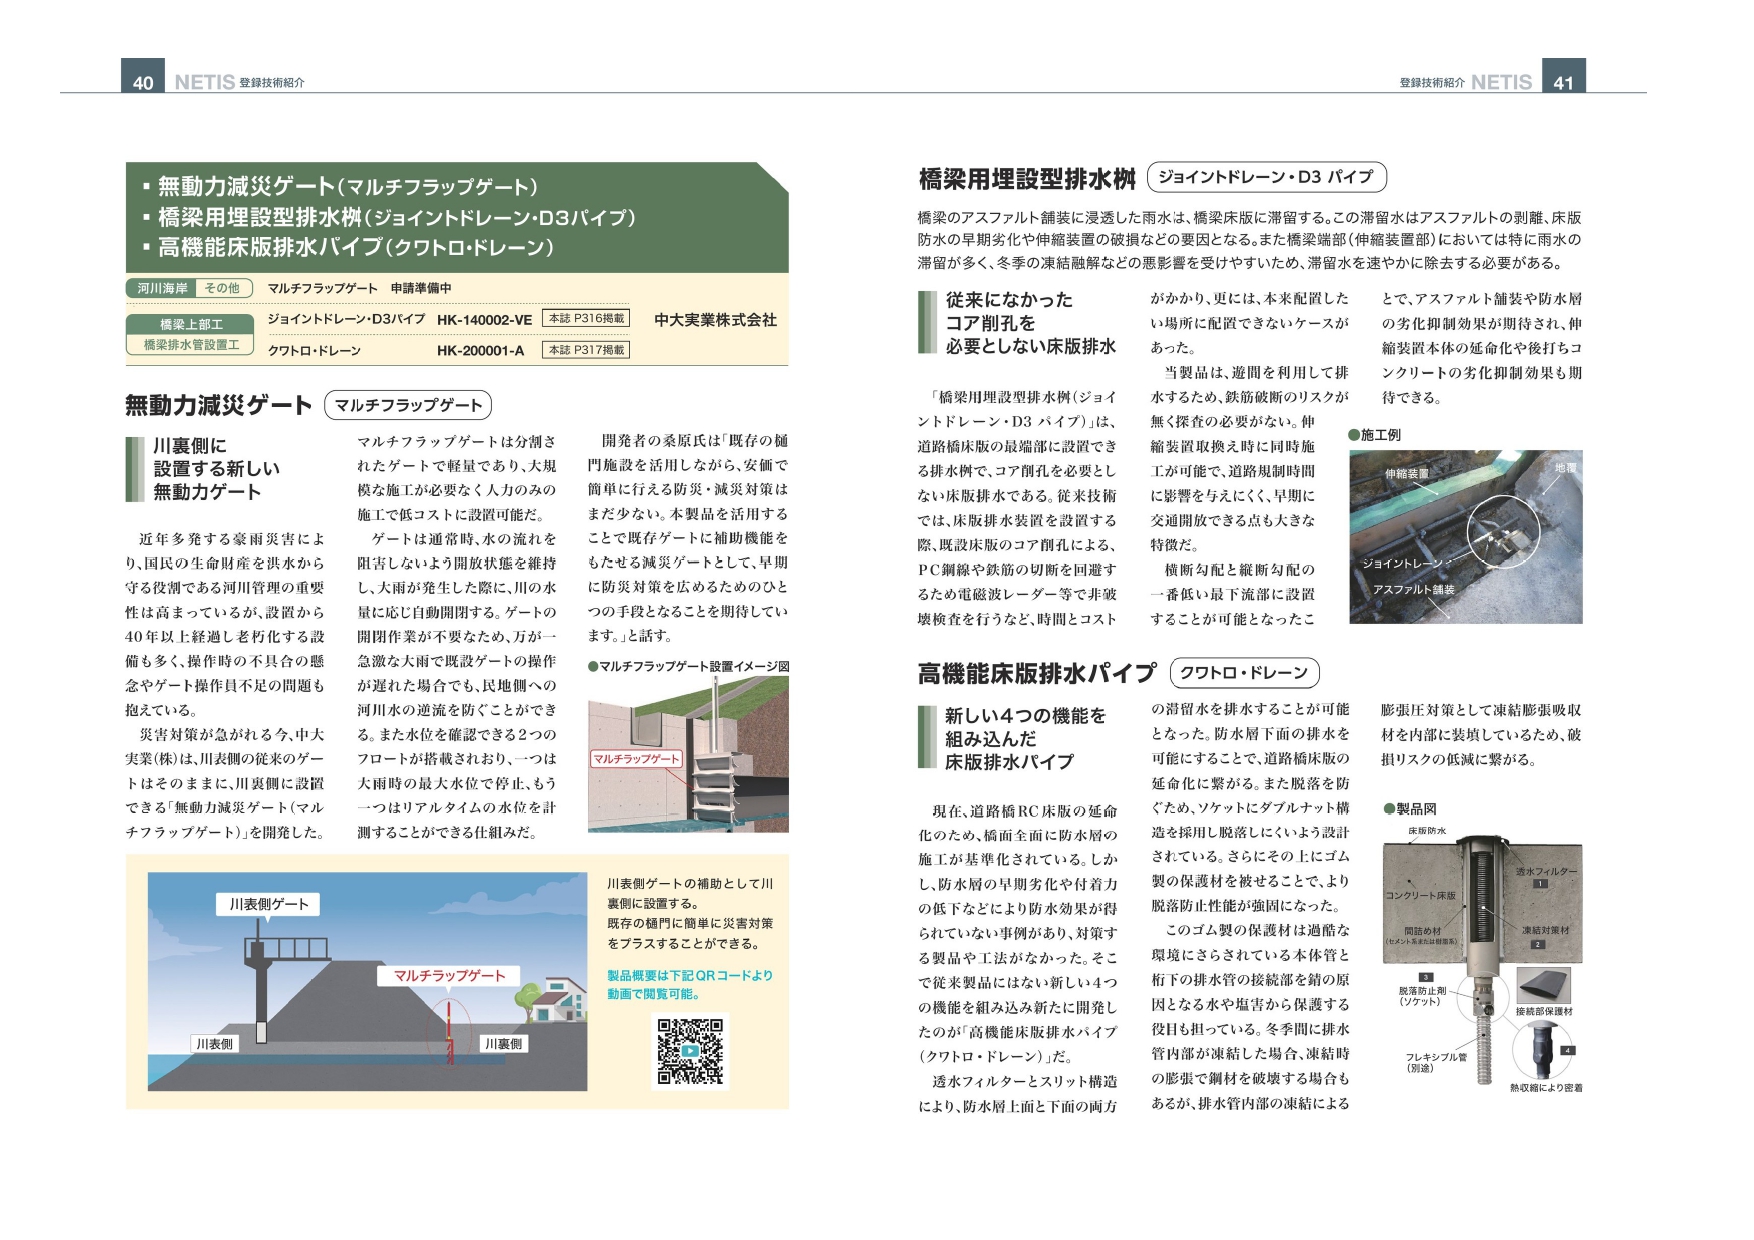The width and height of the screenshot is (1754, 1240).
Task: Click the クワトロ・ドレーン pill label beside the heading
Action: (x=1244, y=673)
